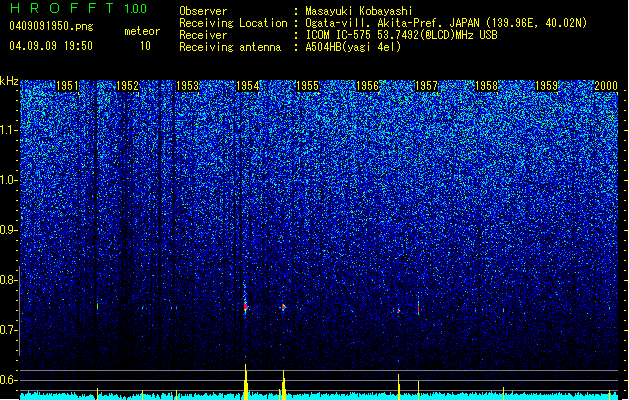Select the meteor count value 10

click(145, 46)
